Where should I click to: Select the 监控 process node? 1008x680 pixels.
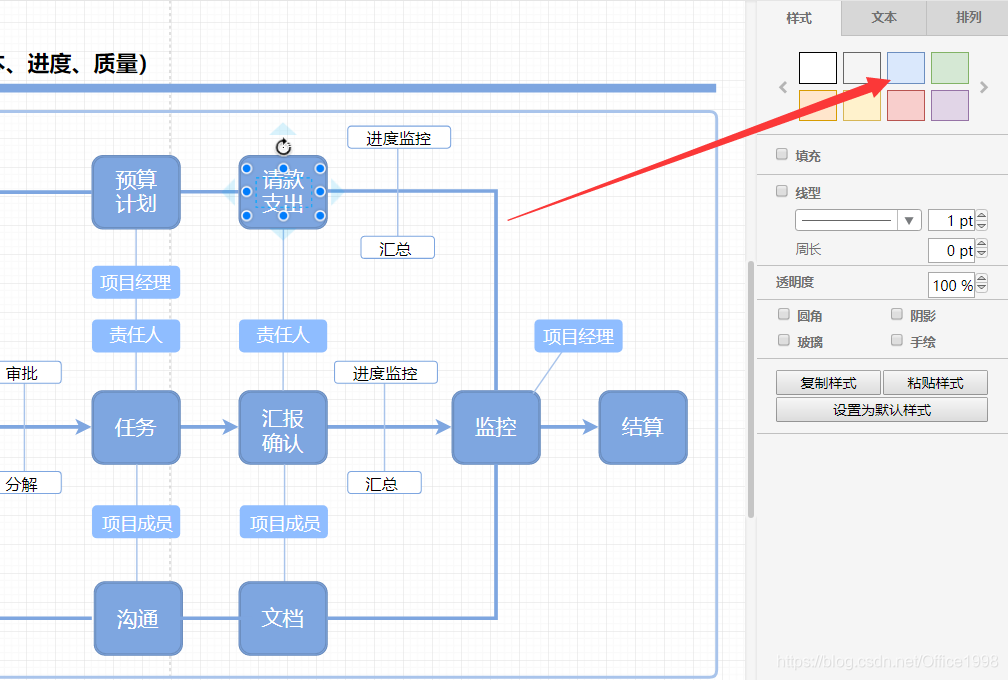(x=496, y=427)
